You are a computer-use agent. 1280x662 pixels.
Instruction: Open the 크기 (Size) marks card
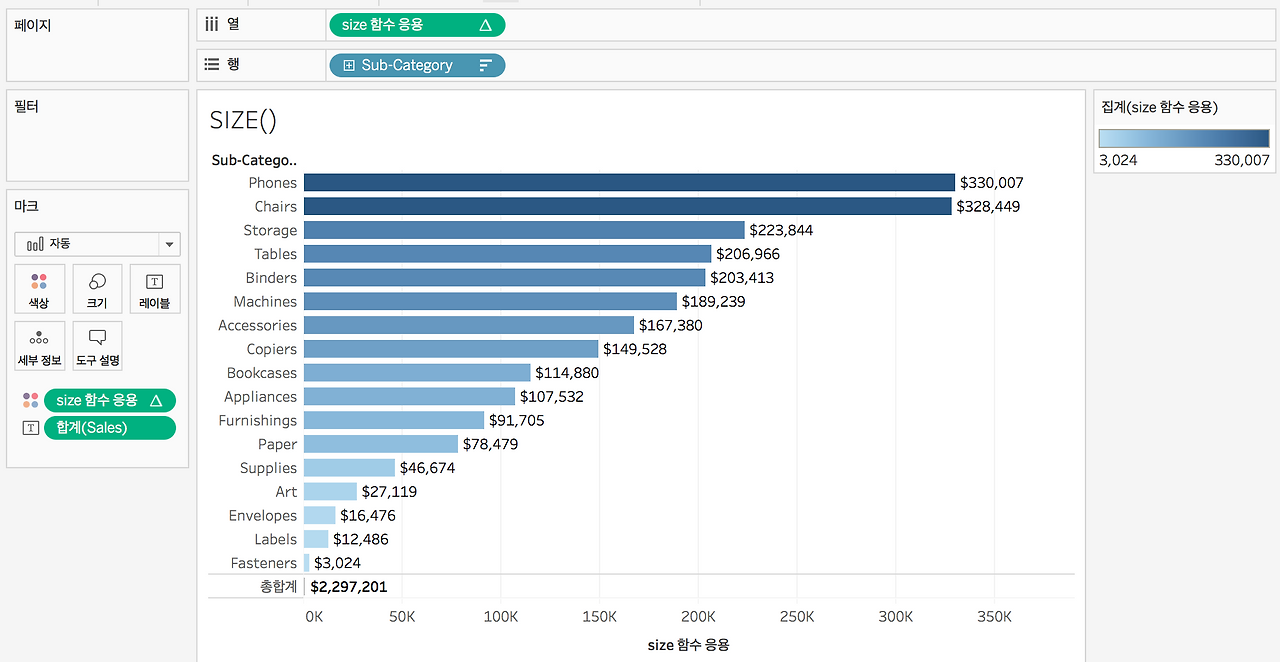coord(97,289)
